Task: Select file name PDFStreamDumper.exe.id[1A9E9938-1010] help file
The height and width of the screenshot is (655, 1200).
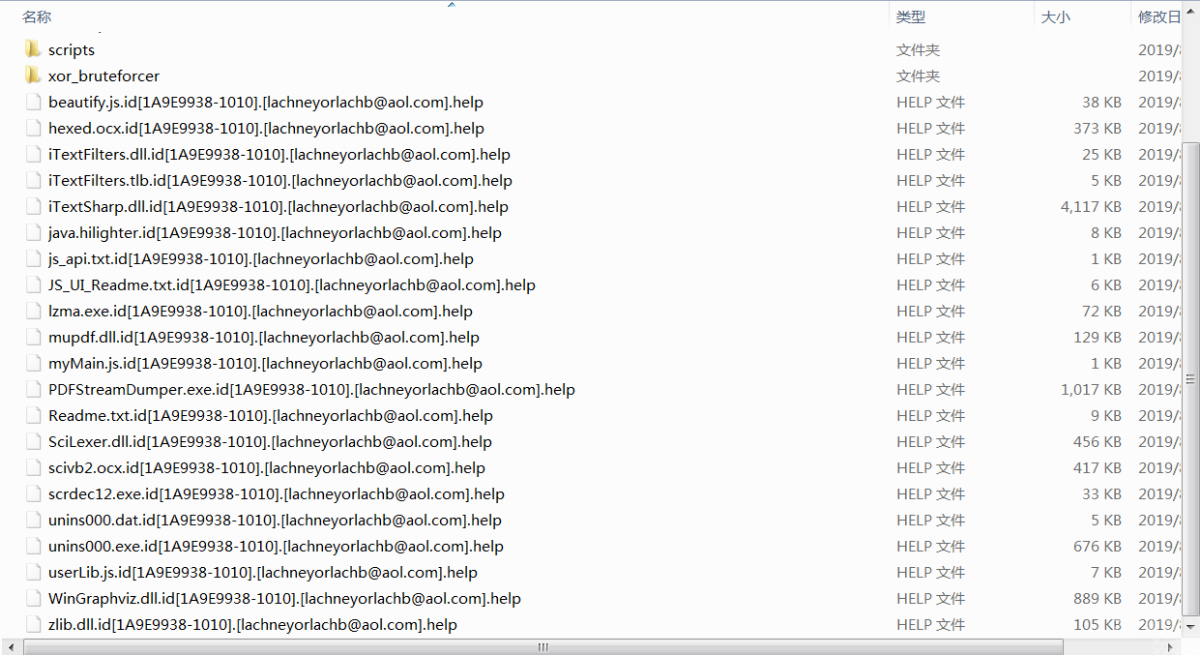Action: [312, 389]
